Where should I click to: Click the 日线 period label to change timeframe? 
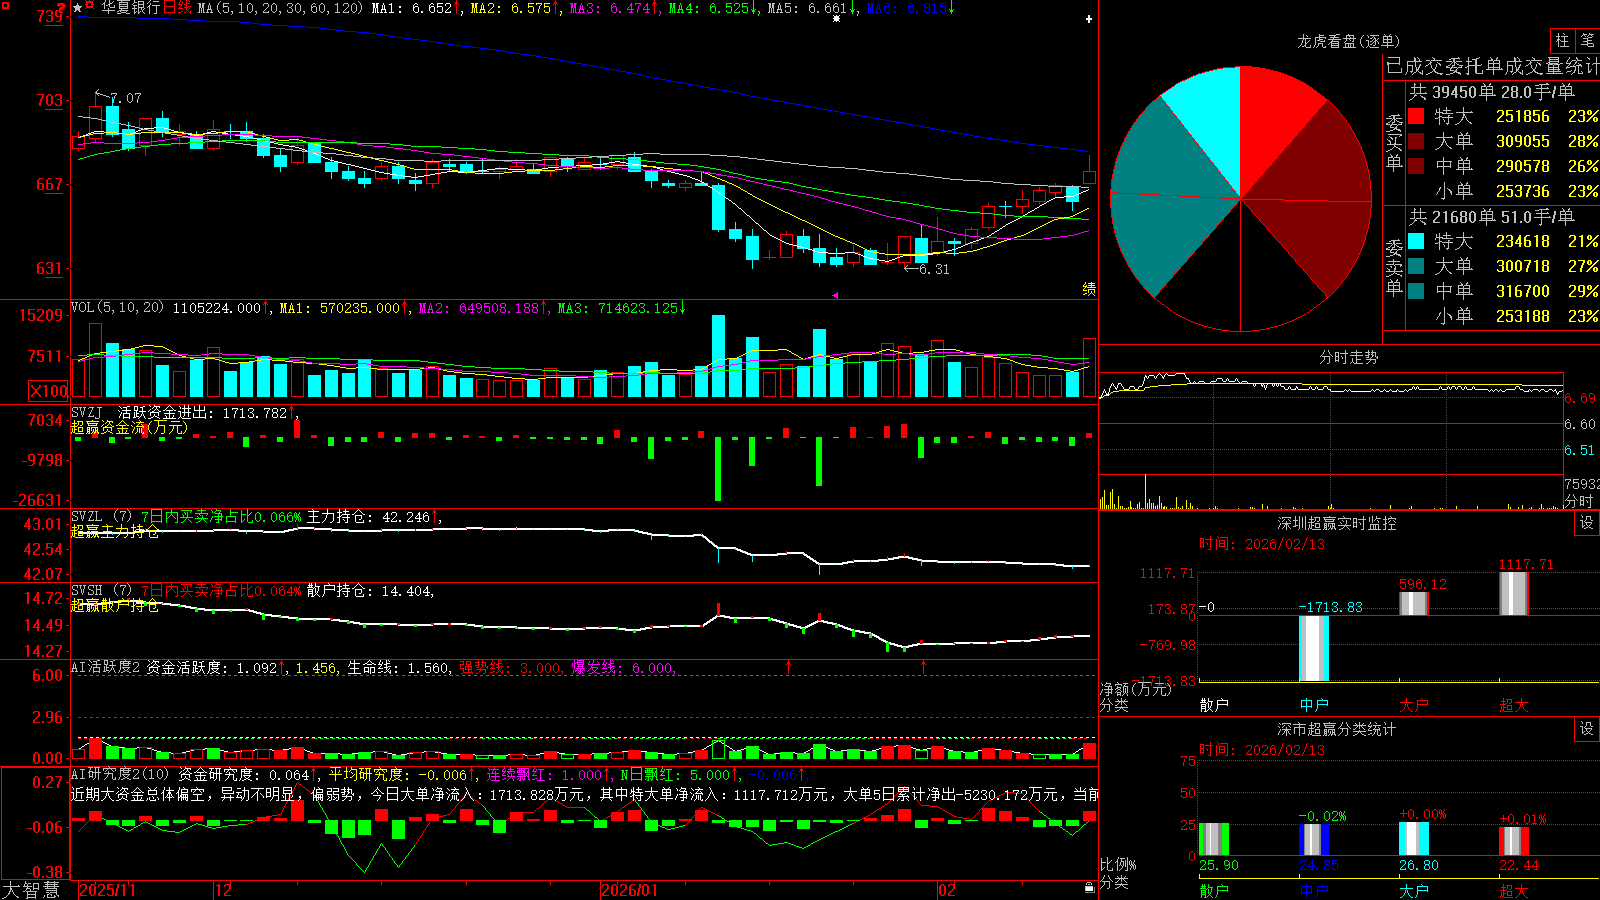177,8
